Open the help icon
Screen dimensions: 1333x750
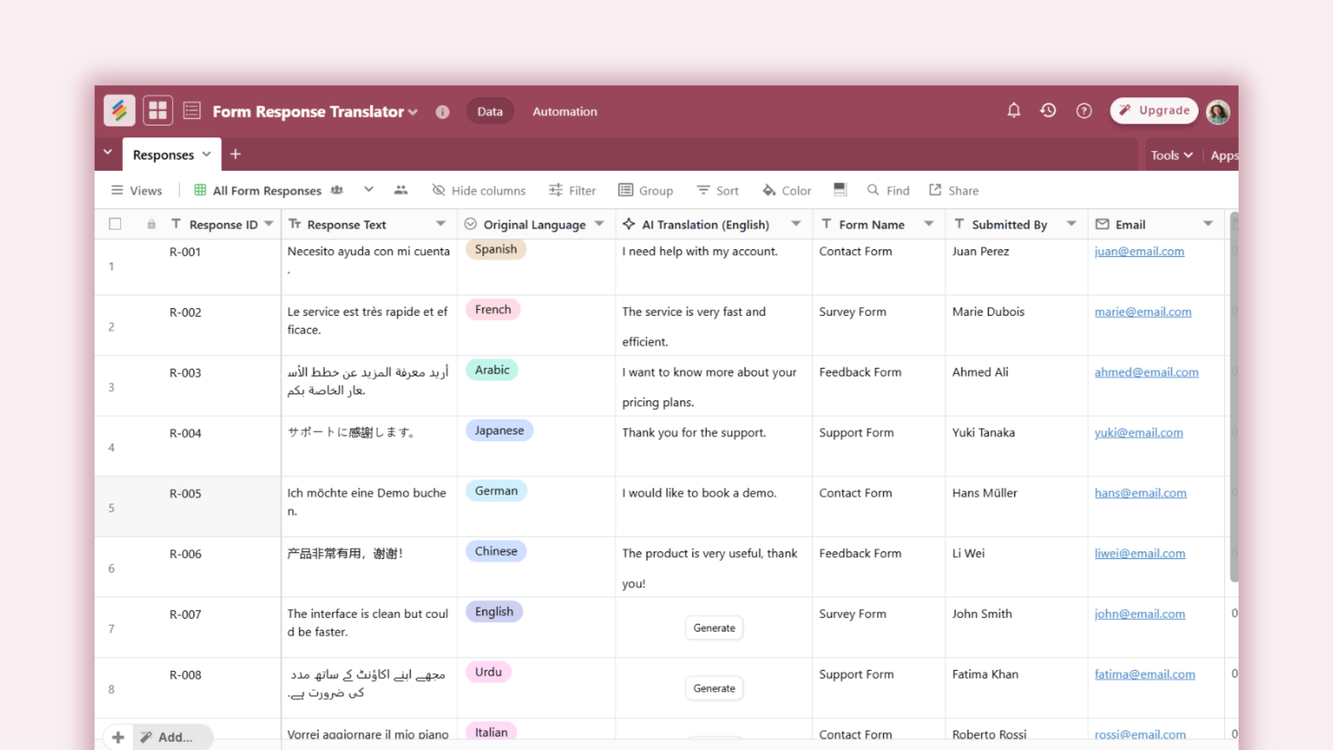[1084, 110]
